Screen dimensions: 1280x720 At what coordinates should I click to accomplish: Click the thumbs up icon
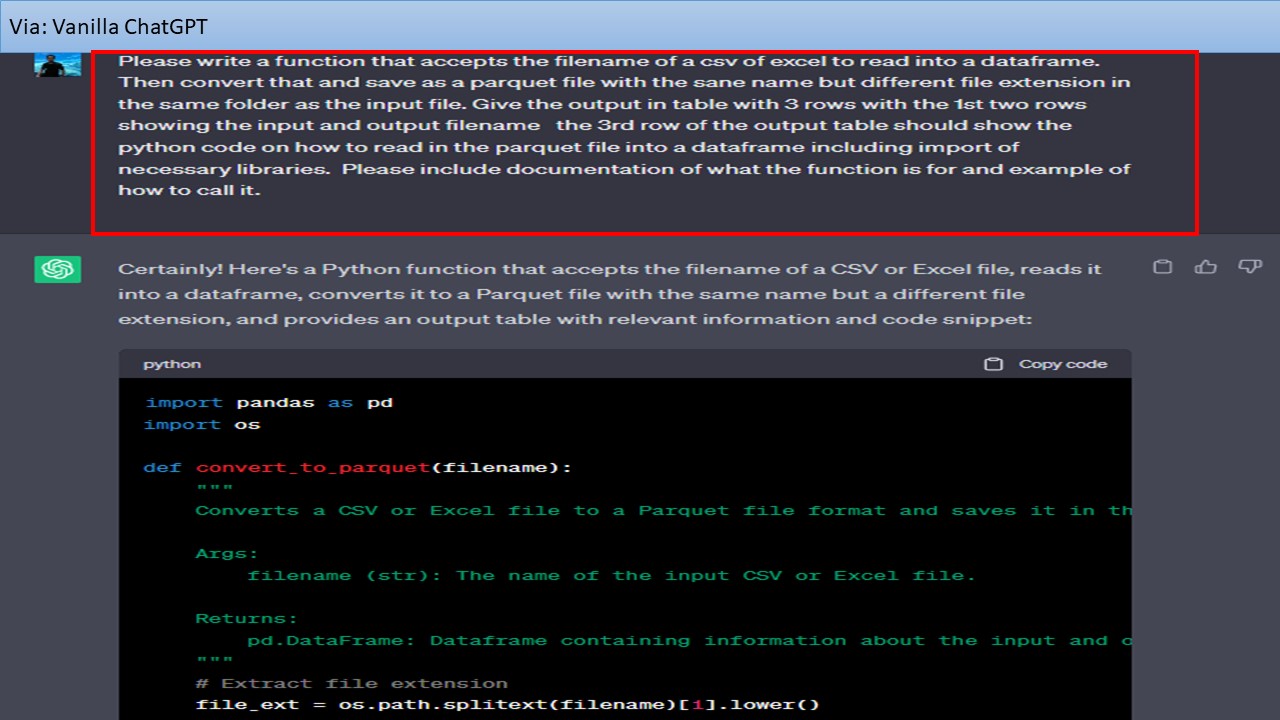tap(1206, 267)
